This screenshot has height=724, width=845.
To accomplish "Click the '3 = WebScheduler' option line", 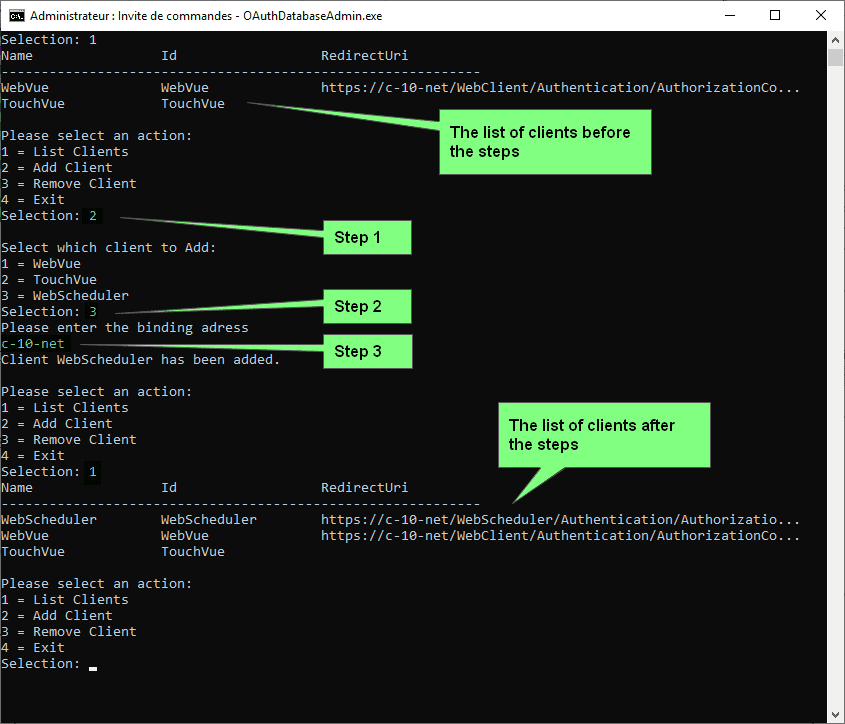I will click(x=65, y=296).
